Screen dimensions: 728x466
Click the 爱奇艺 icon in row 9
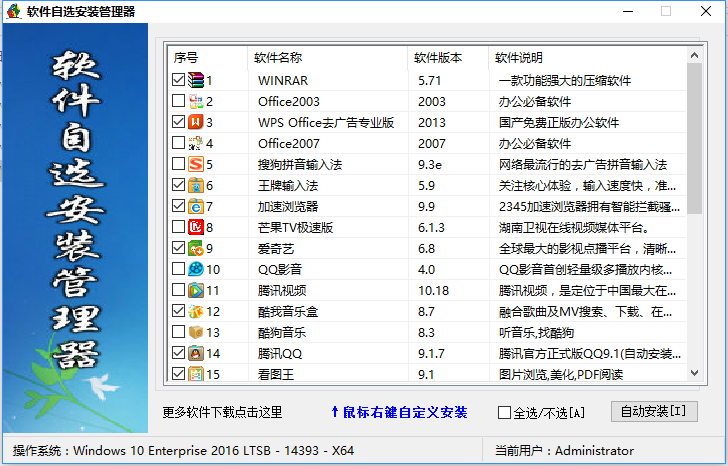[196, 248]
